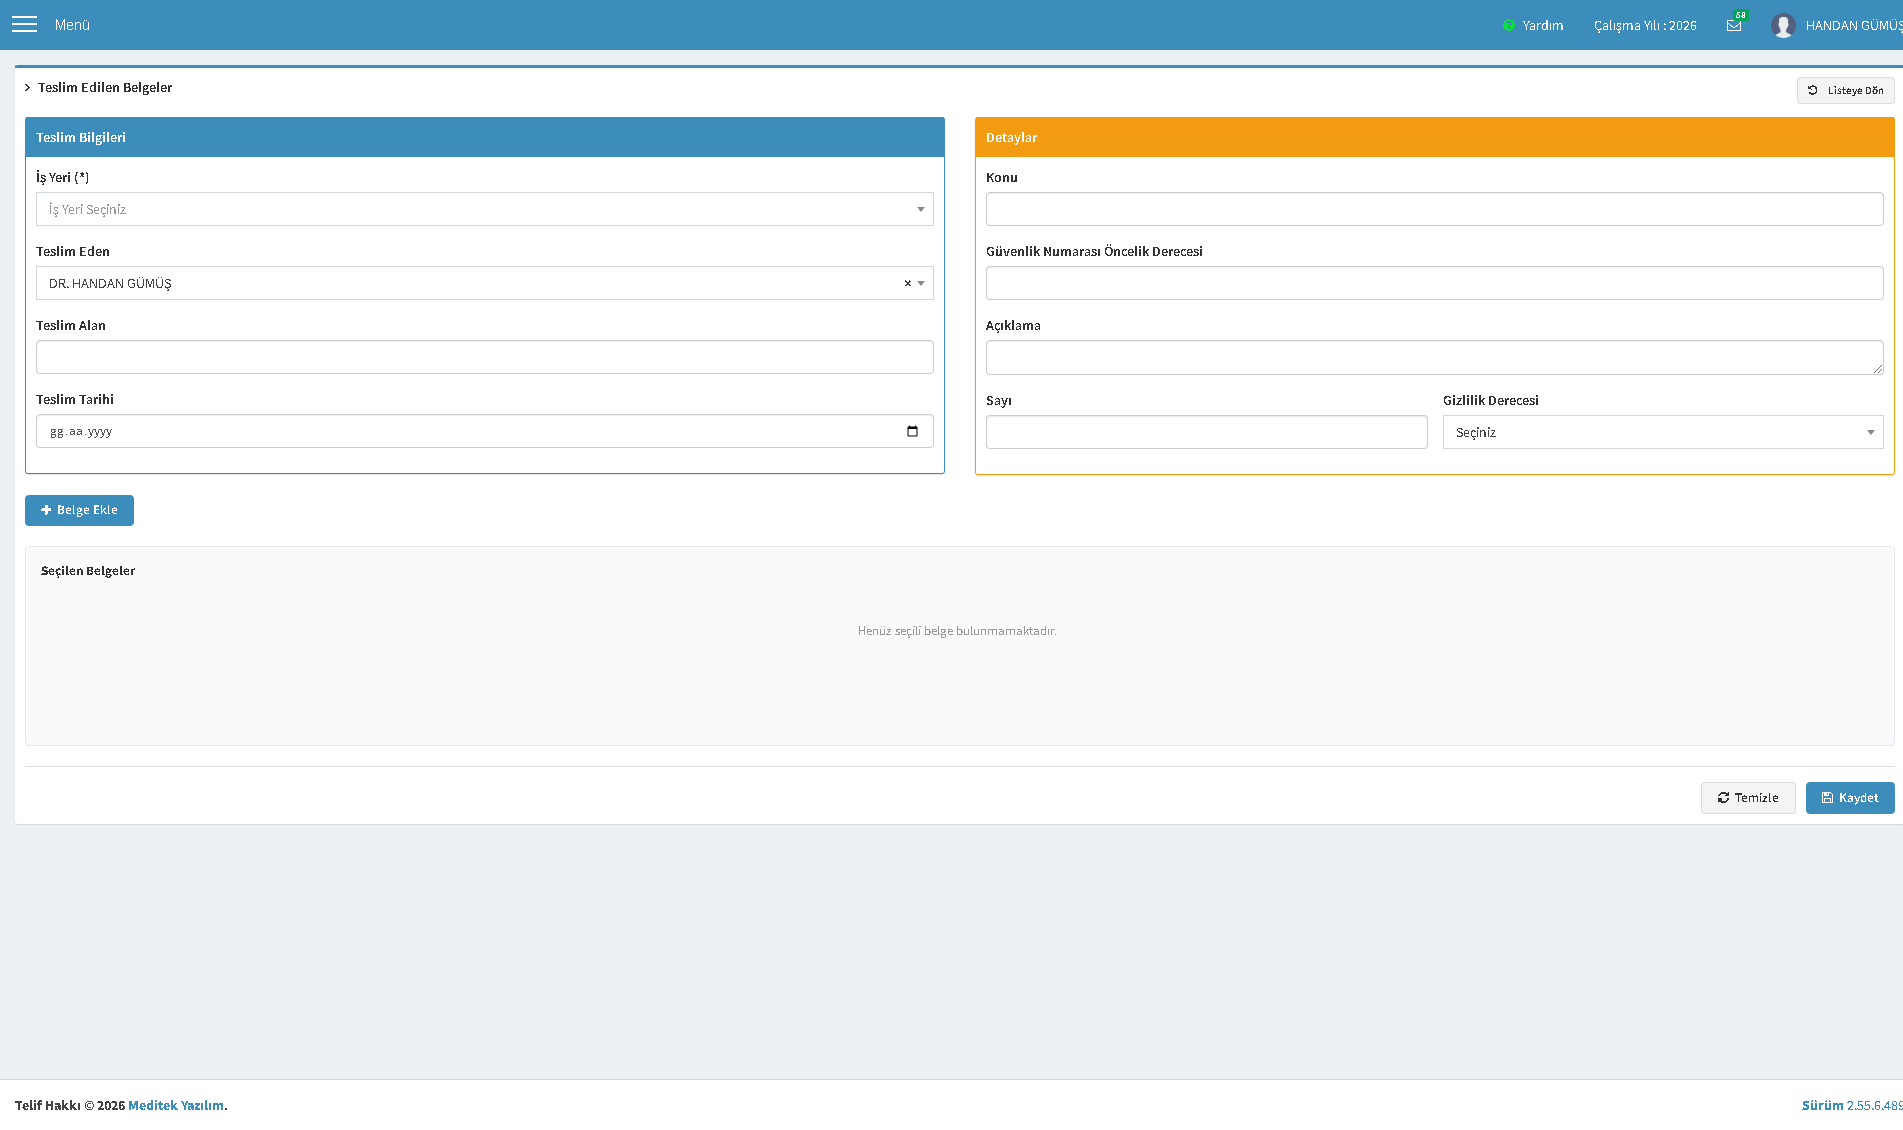Focus the Teslim Alan input field
Screen dimensions: 1903x1130
point(485,357)
